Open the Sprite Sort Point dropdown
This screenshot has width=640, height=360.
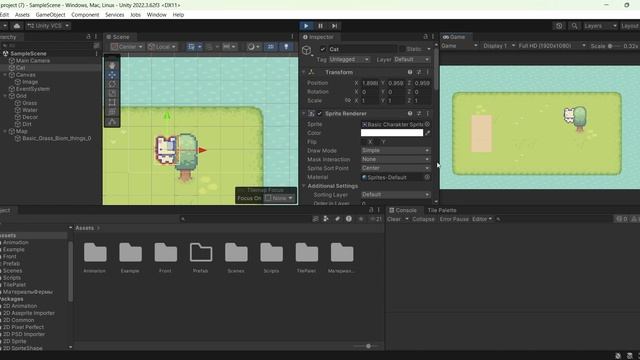[x=396, y=168]
